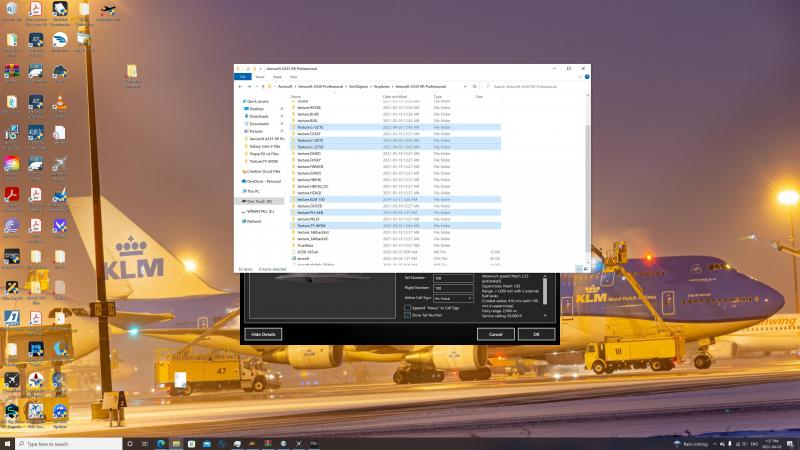
Task: Select Quick access in navigation pane
Action: coord(258,102)
